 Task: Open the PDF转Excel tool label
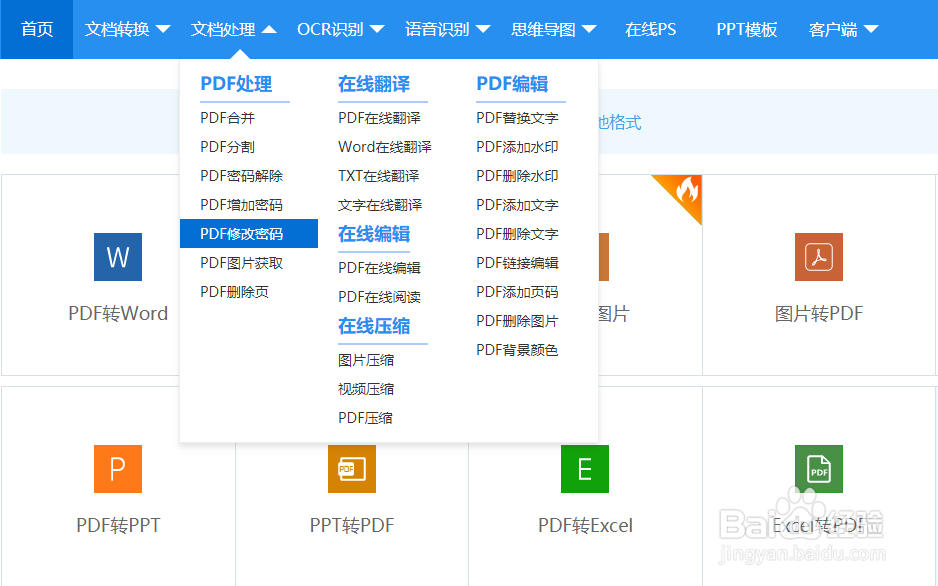pos(585,525)
